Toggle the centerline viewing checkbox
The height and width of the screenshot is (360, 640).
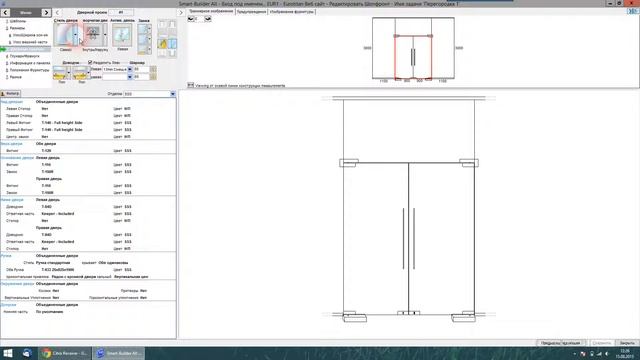(x=191, y=85)
